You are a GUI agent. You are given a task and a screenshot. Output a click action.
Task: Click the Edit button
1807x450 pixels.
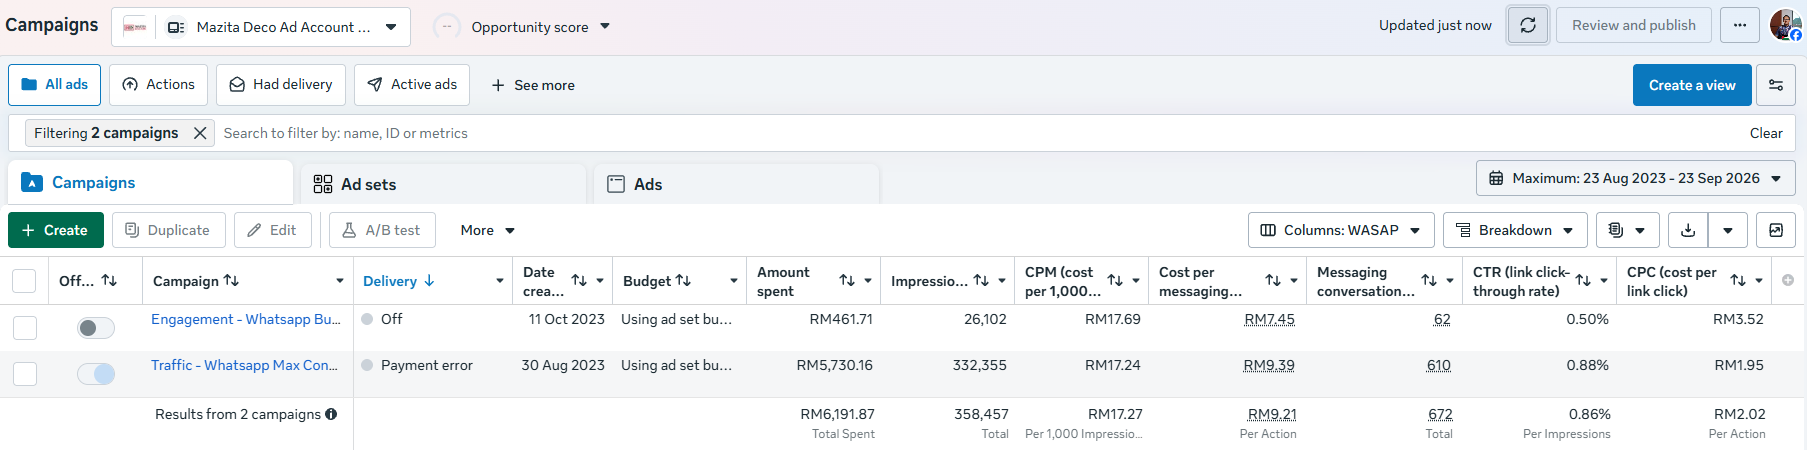pos(273,230)
